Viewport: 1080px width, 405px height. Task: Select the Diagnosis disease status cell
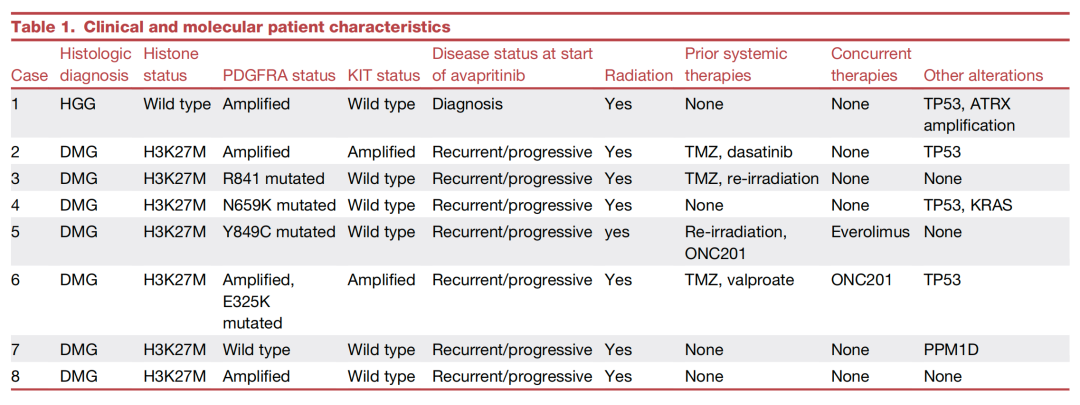[x=467, y=104]
